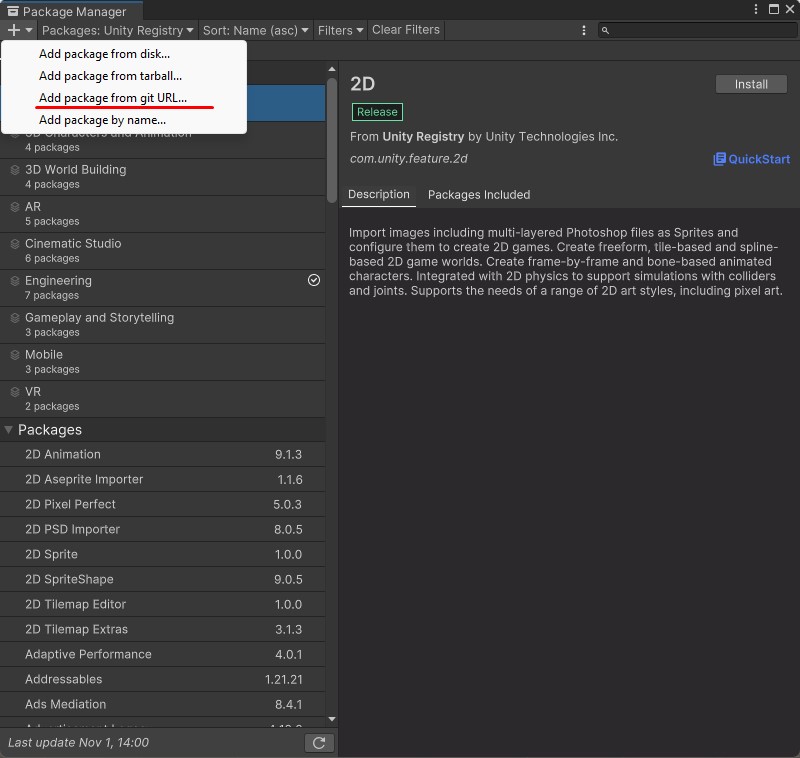Select the 2D Pixel Perfect package

[x=162, y=504]
